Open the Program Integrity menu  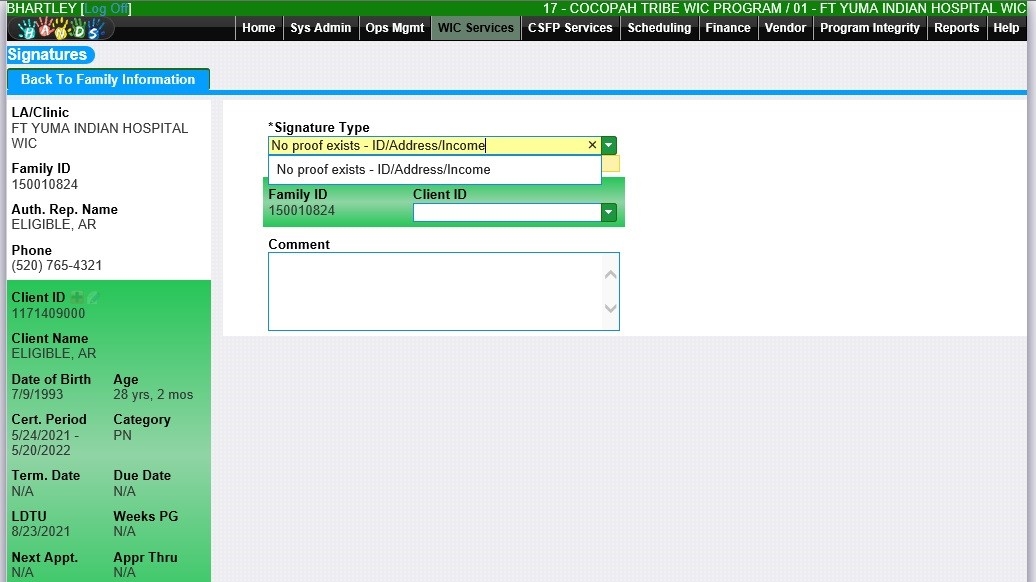[x=869, y=28]
